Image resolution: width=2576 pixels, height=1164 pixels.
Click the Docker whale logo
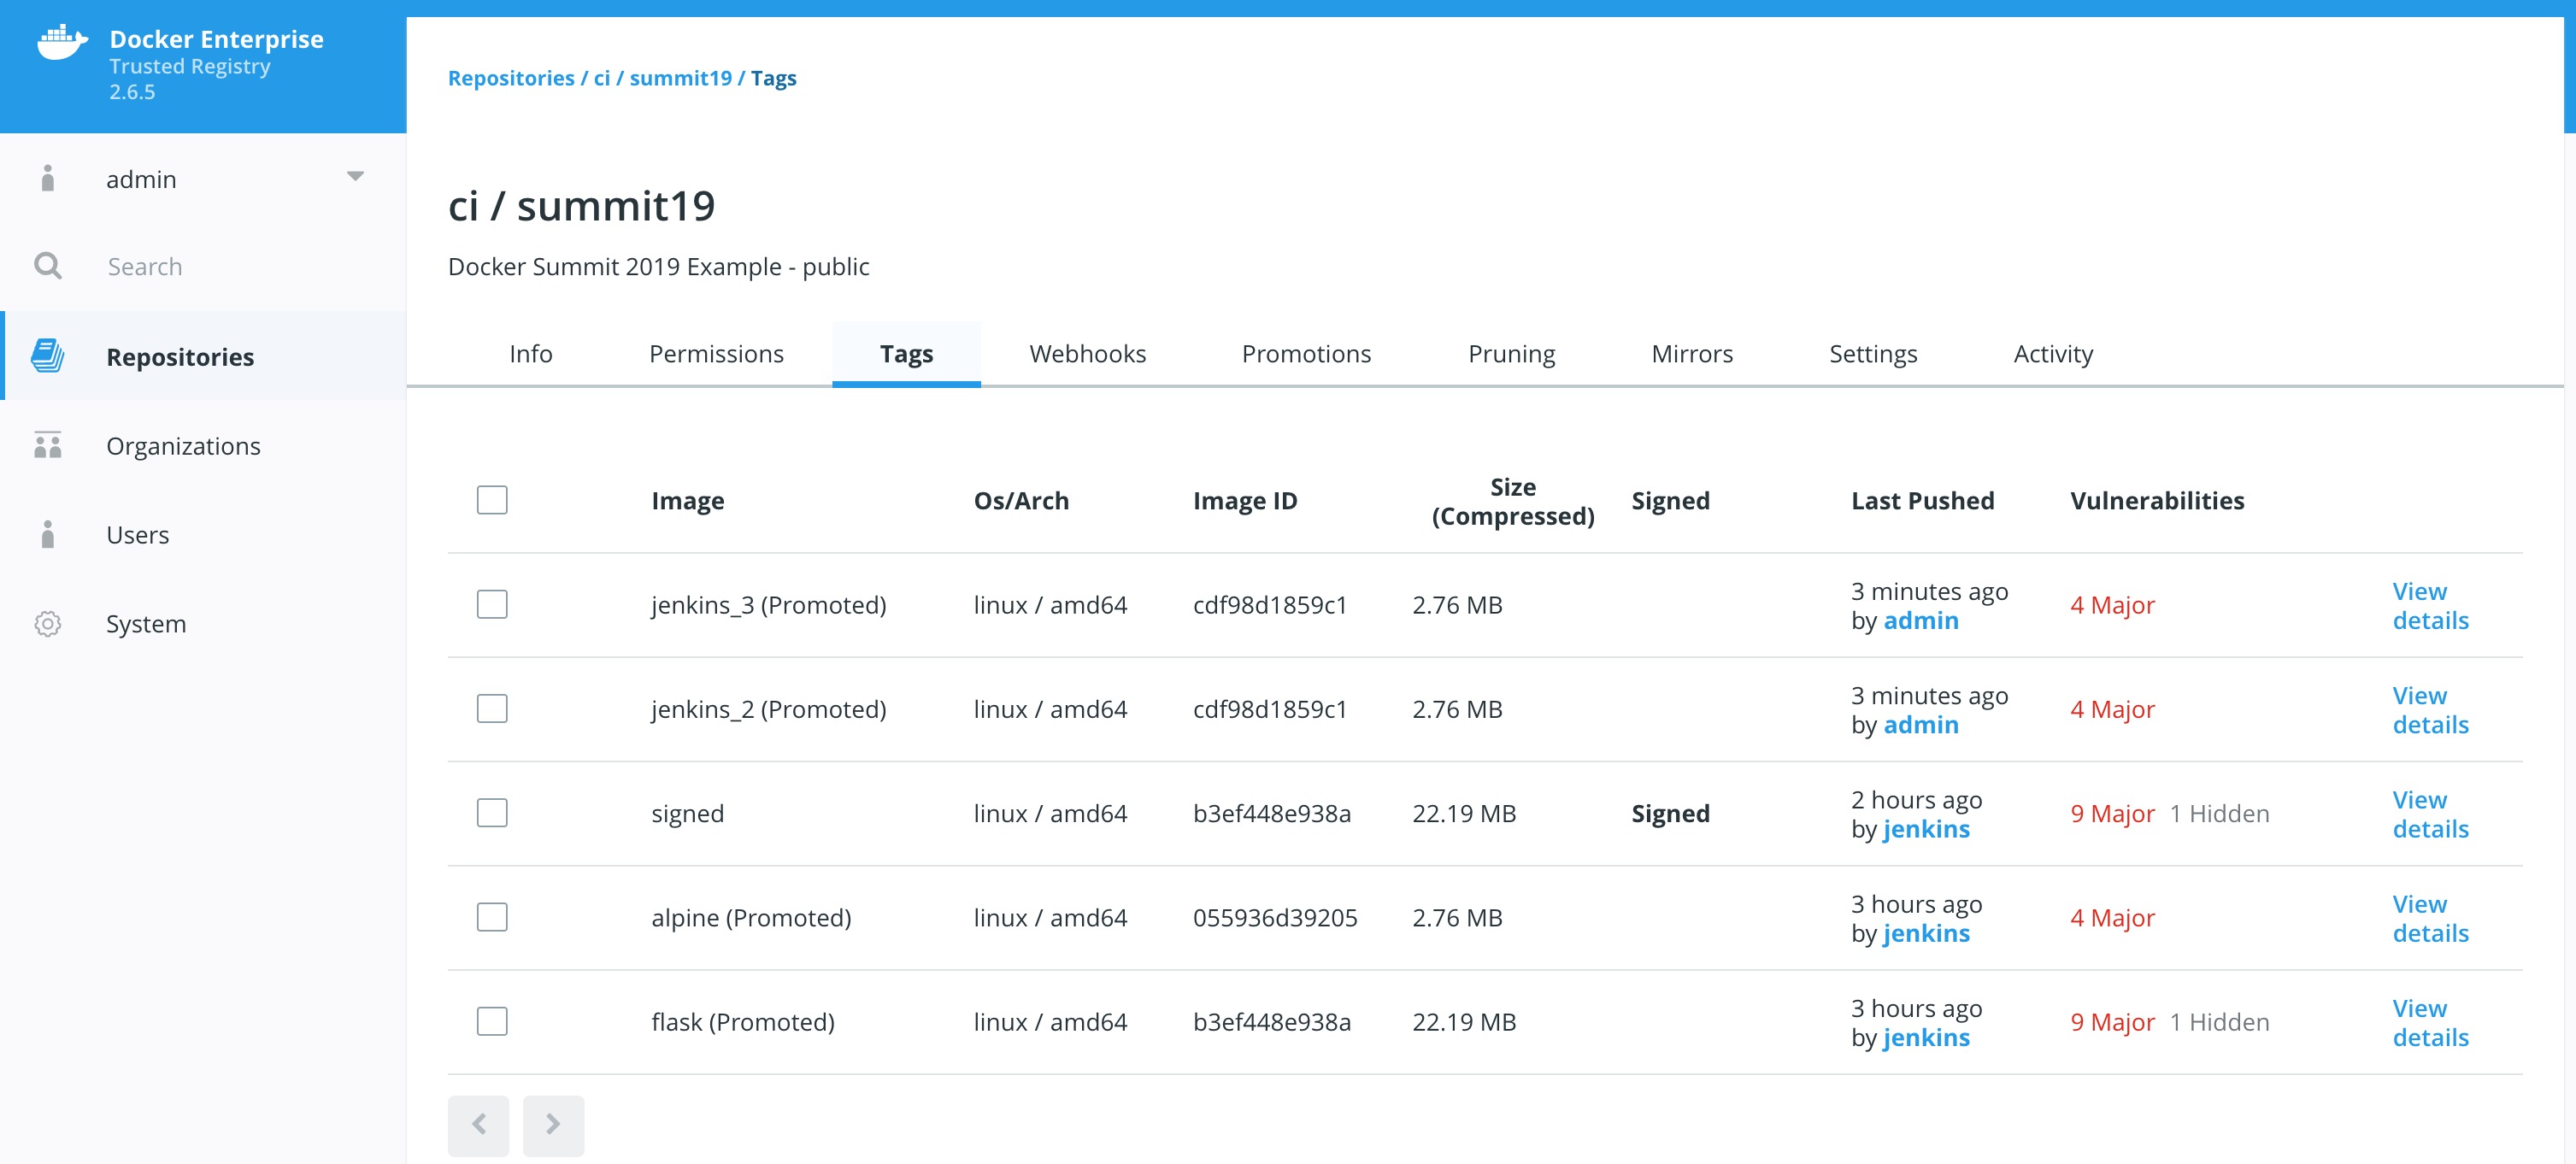62,44
